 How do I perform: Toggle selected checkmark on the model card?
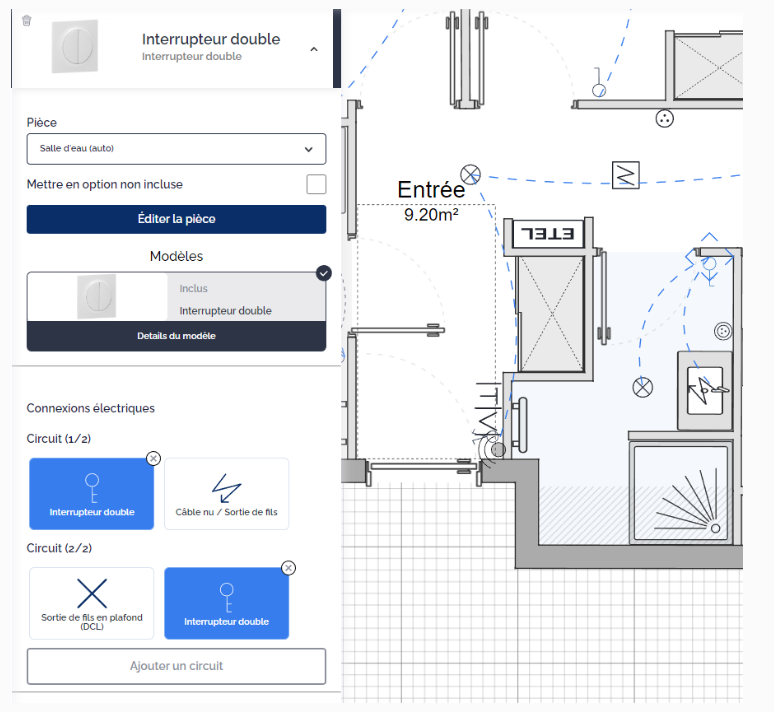[x=323, y=273]
